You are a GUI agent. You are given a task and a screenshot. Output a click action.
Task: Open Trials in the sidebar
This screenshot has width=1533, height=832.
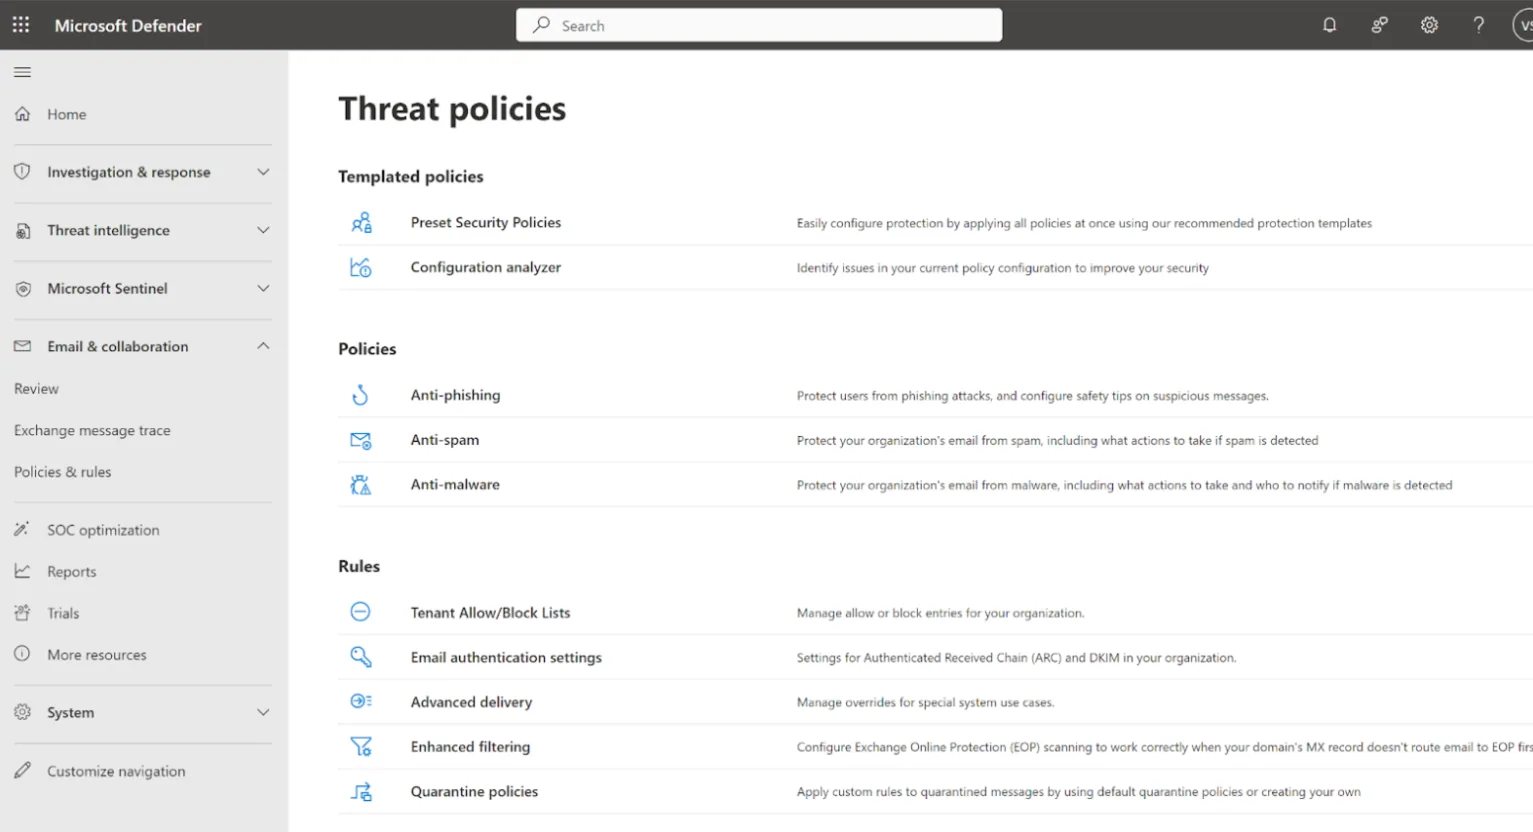(63, 613)
